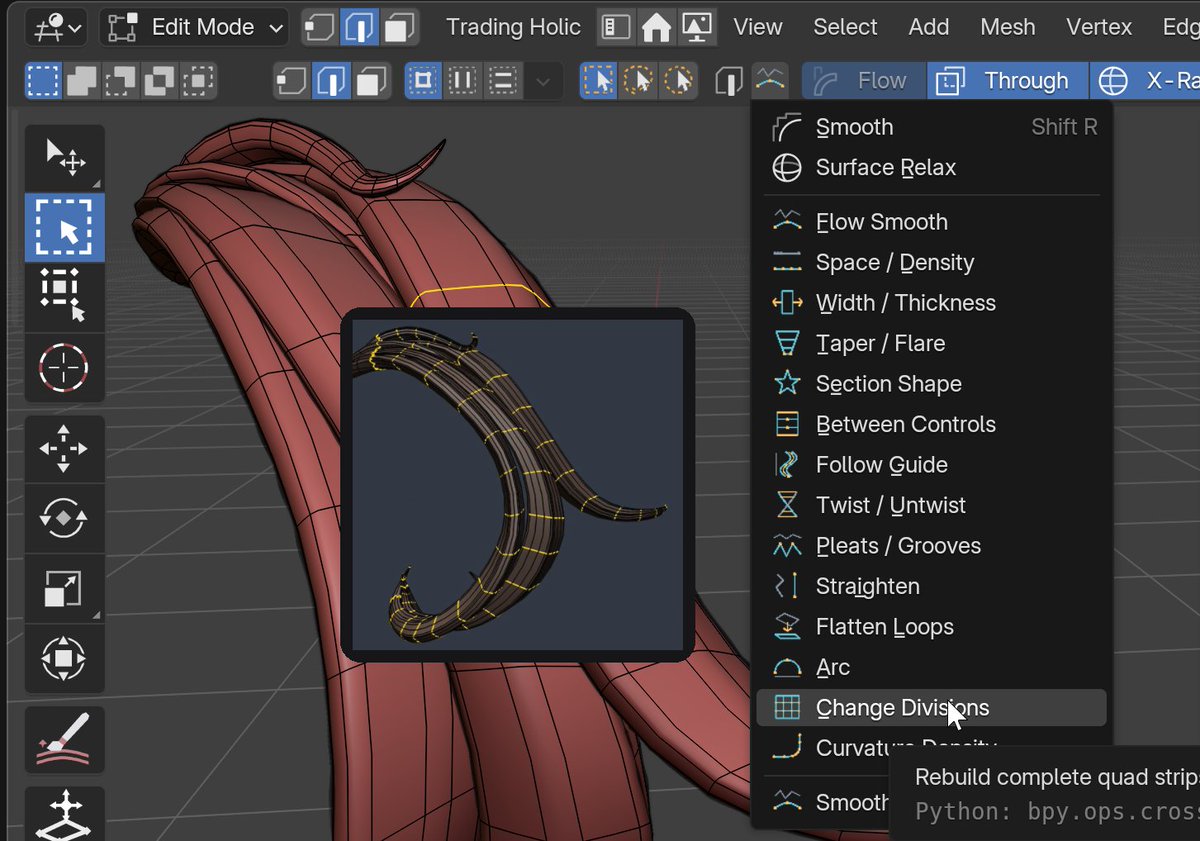
Task: Expand the small chevron dropdown in tool settings
Action: [543, 80]
